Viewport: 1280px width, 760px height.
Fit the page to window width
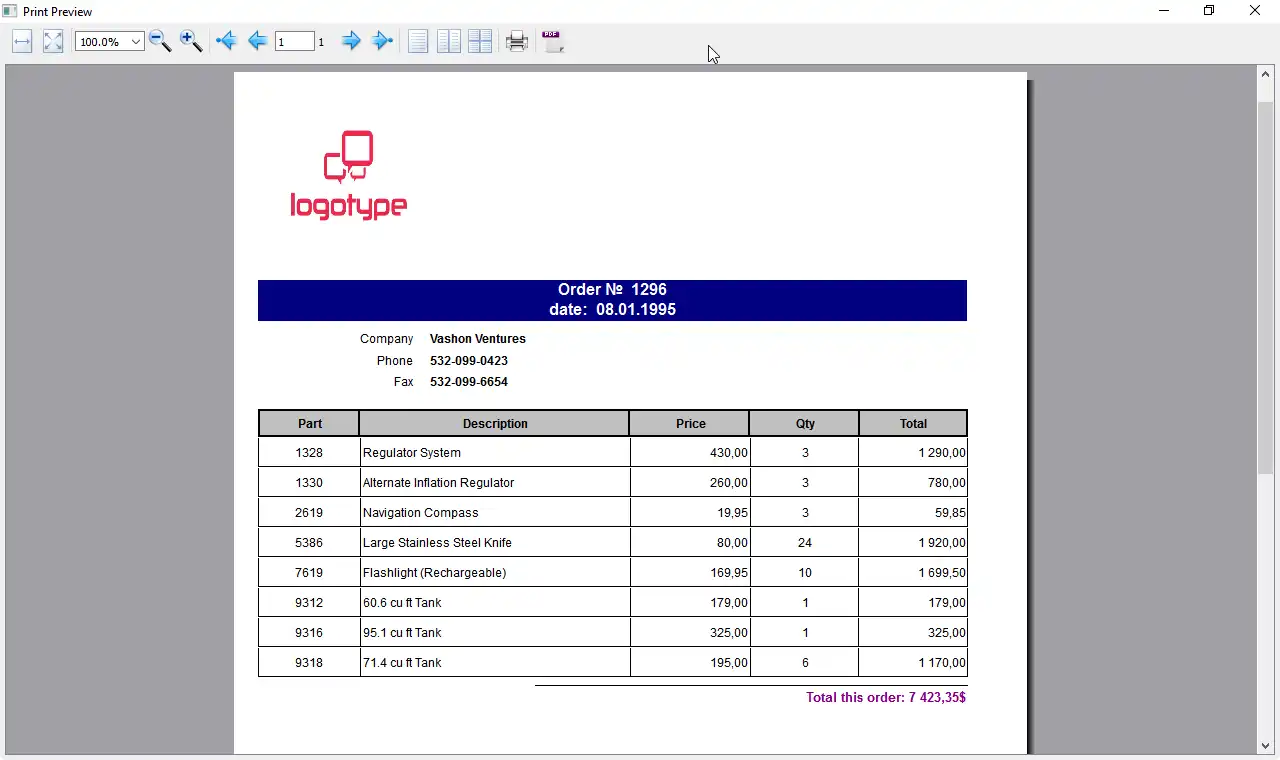coord(22,42)
